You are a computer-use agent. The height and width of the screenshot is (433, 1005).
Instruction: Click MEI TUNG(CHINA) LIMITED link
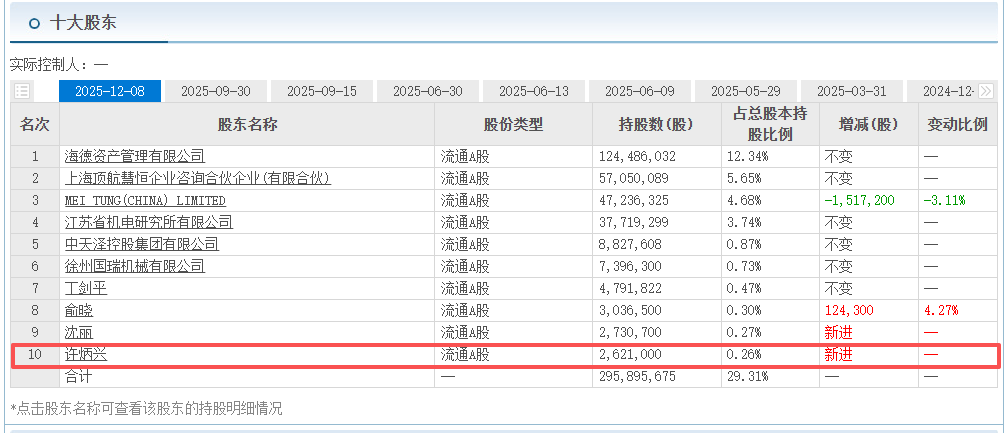pyautogui.click(x=145, y=200)
